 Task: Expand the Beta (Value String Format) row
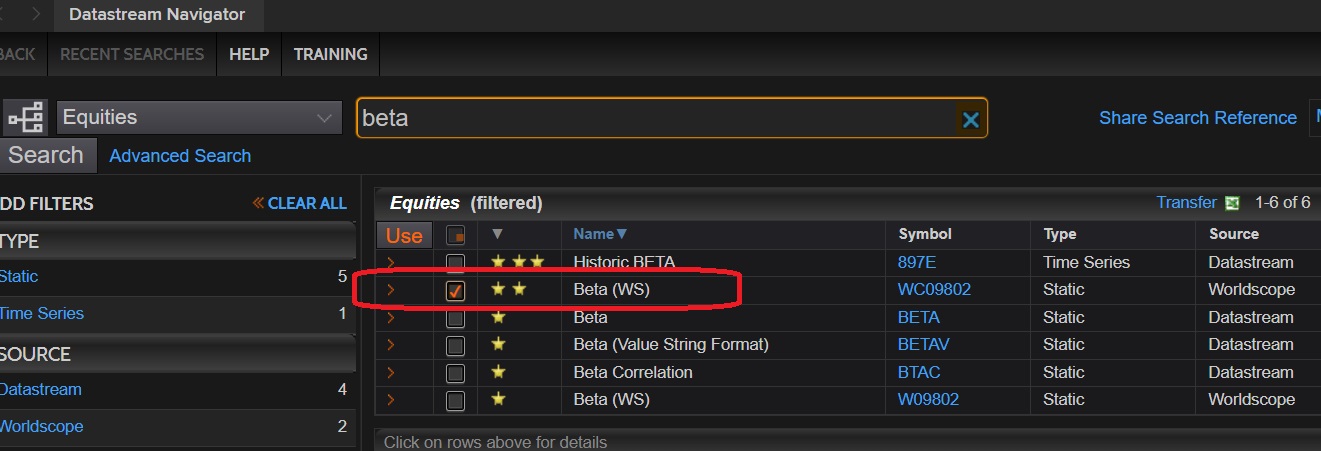[391, 345]
